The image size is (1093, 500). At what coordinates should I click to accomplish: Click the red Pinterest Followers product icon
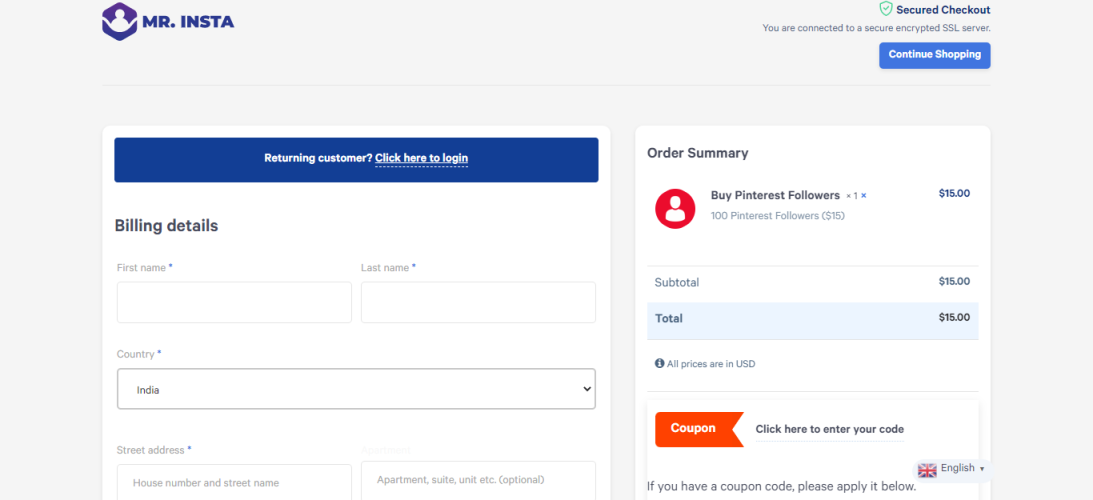point(675,208)
